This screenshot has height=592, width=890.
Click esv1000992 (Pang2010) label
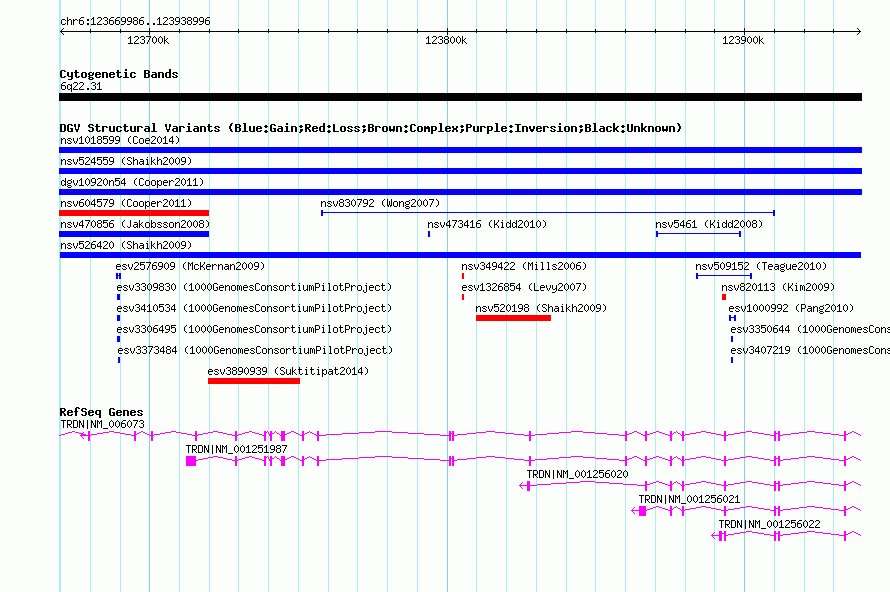[x=791, y=308]
